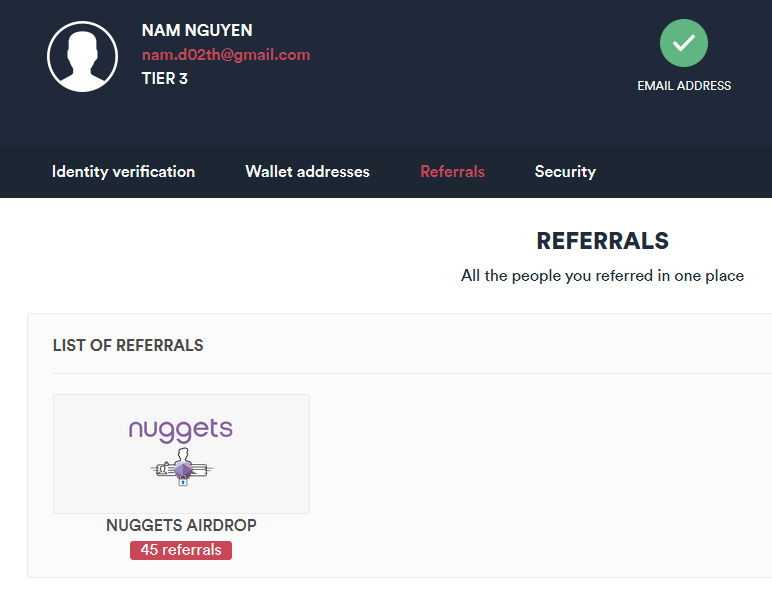Go to the Security tab
The image size is (772, 596).
coord(565,172)
